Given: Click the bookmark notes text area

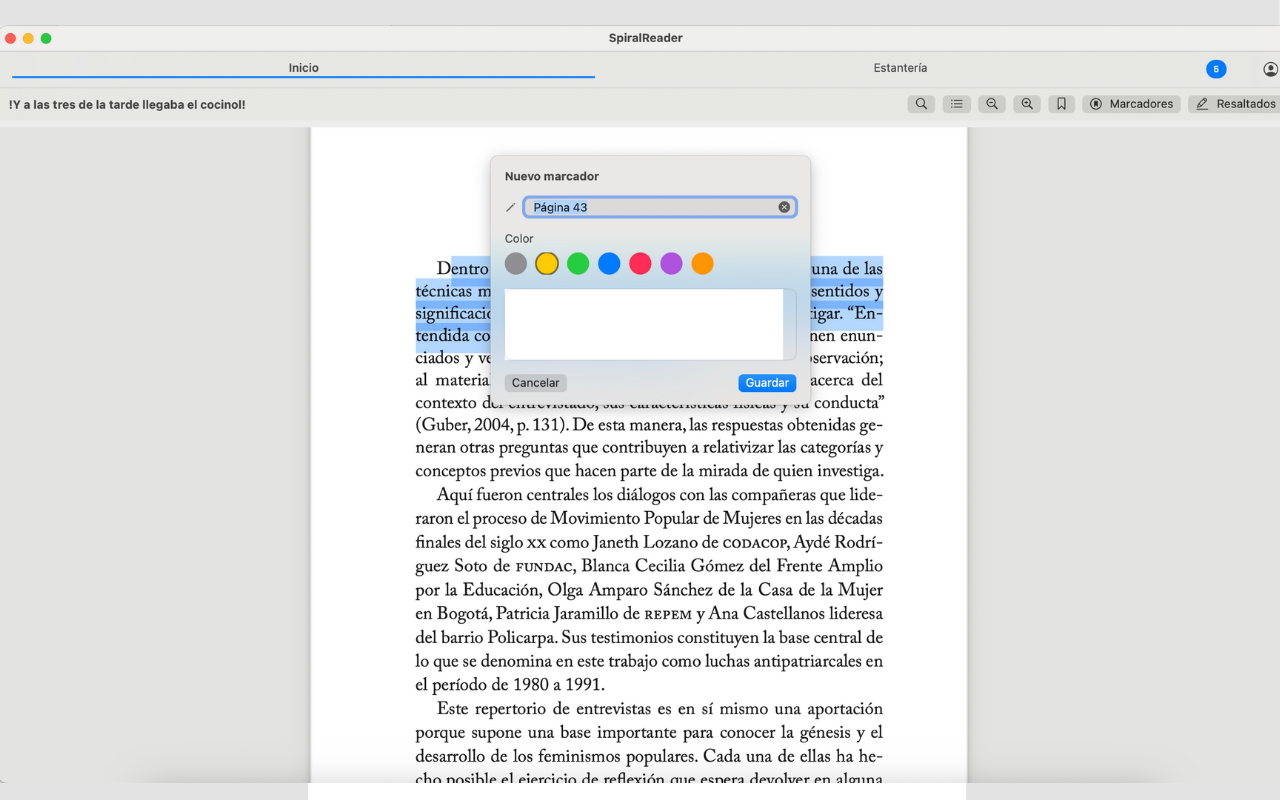Looking at the screenshot, I should [650, 324].
